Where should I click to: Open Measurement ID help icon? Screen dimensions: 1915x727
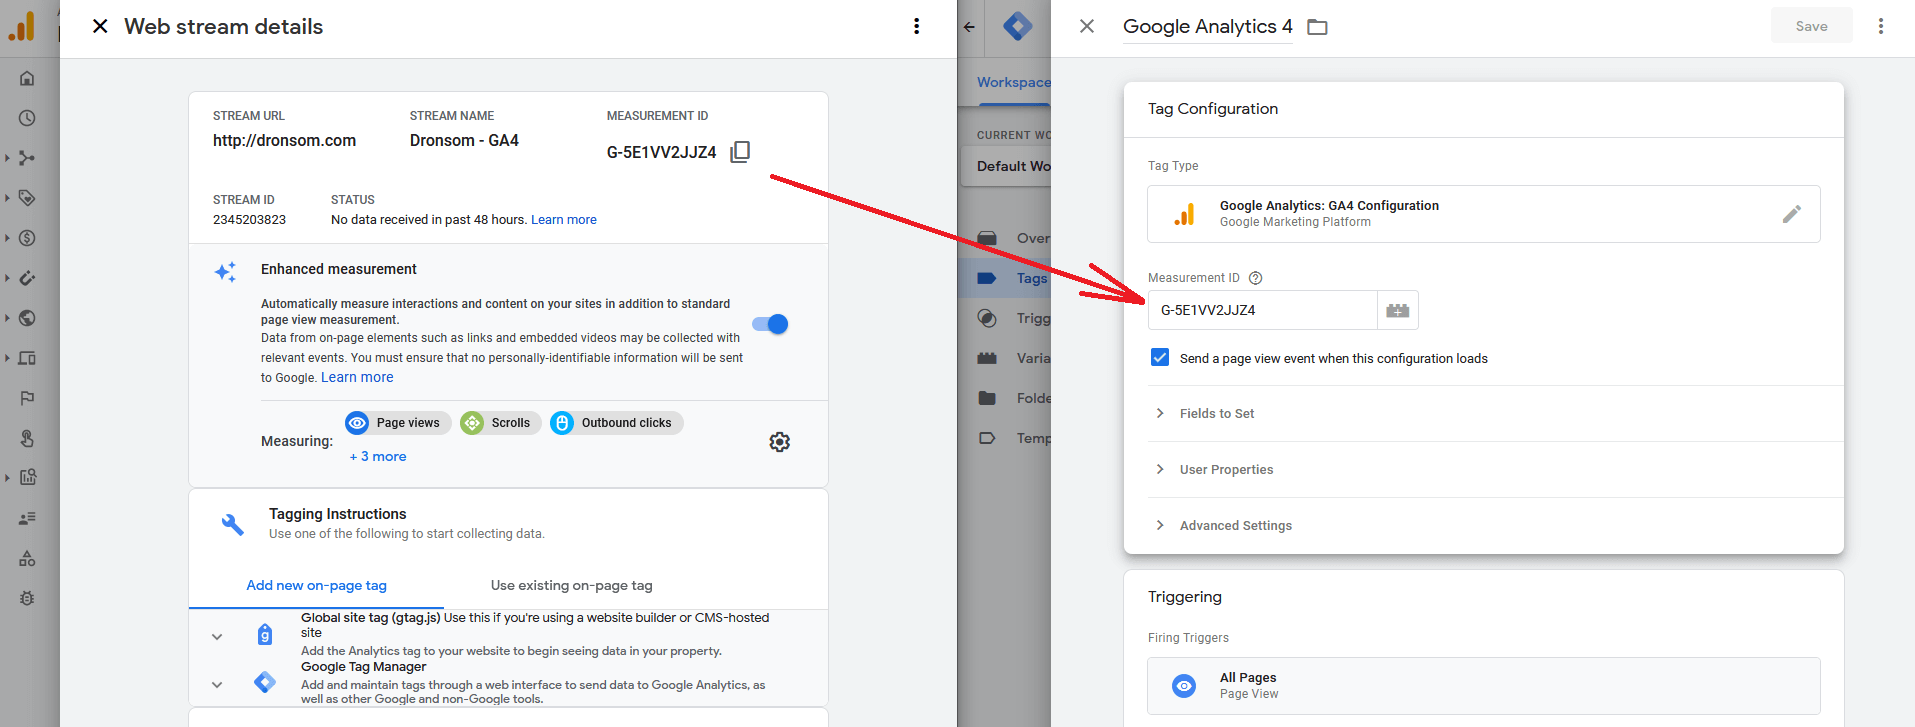tap(1255, 278)
